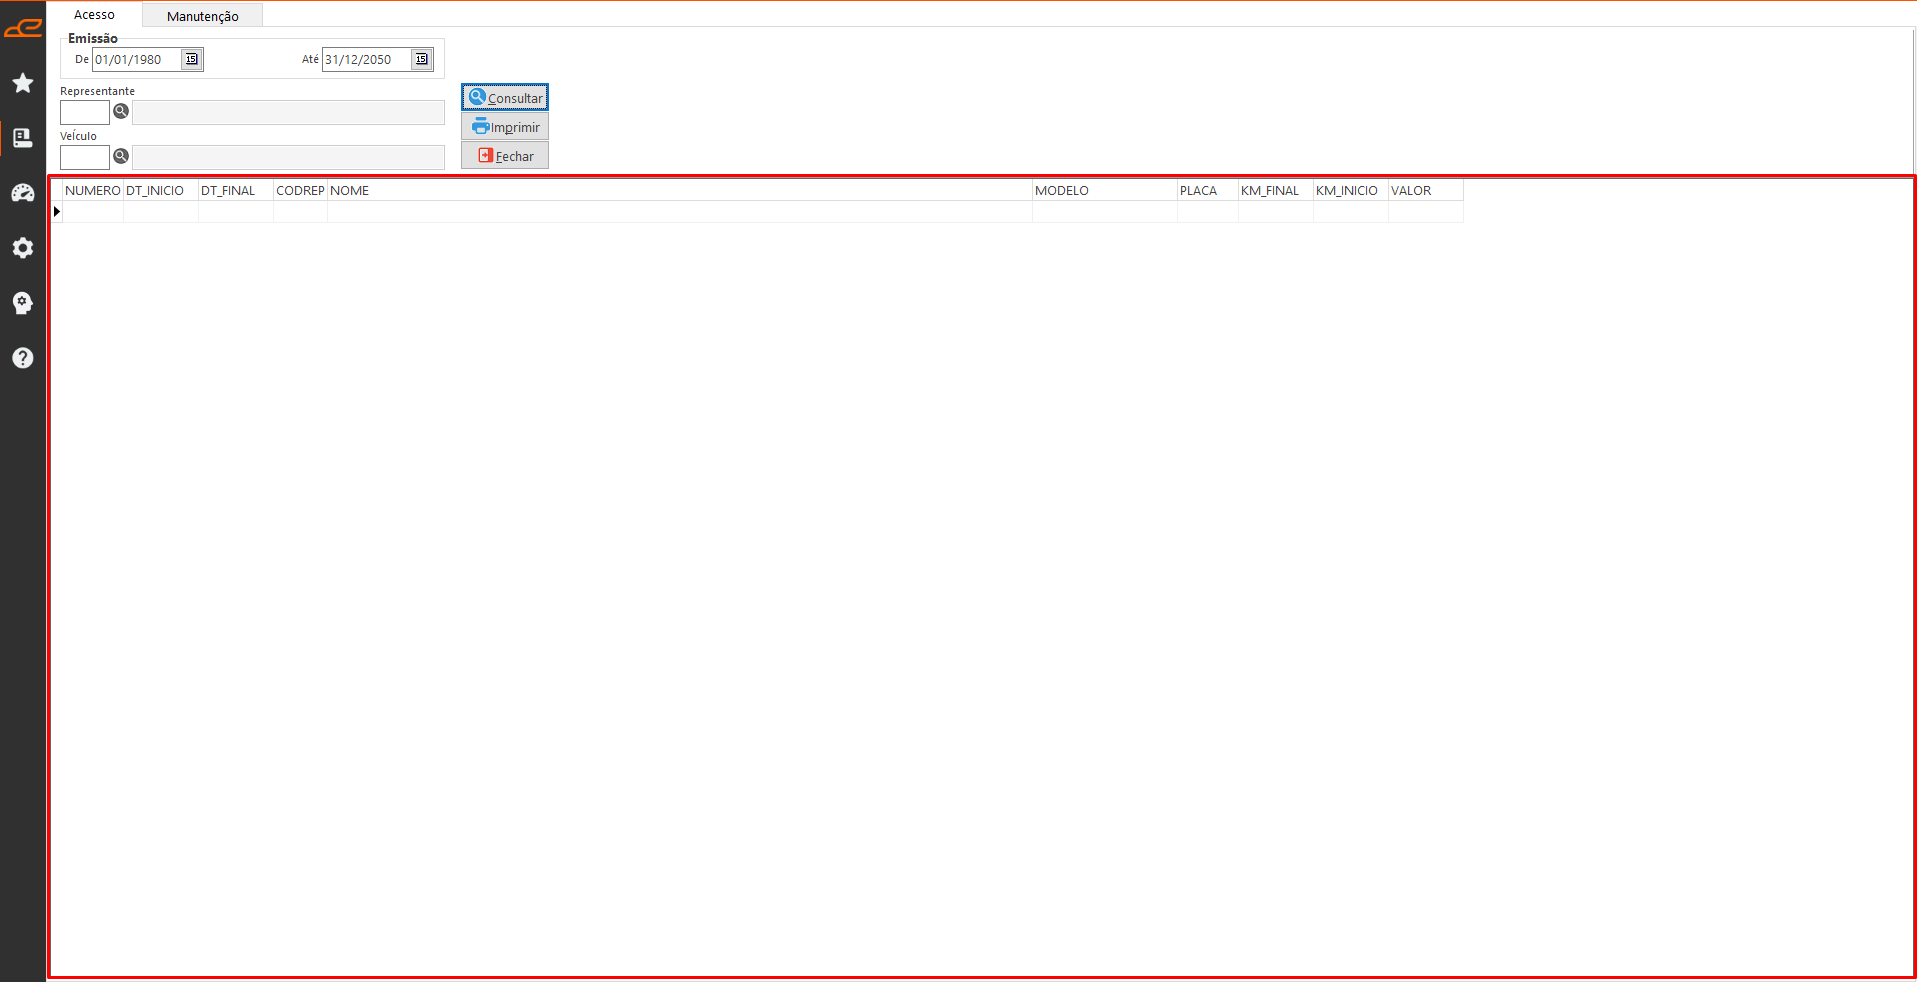Close the form with Fechar
1917x982 pixels.
pos(505,156)
